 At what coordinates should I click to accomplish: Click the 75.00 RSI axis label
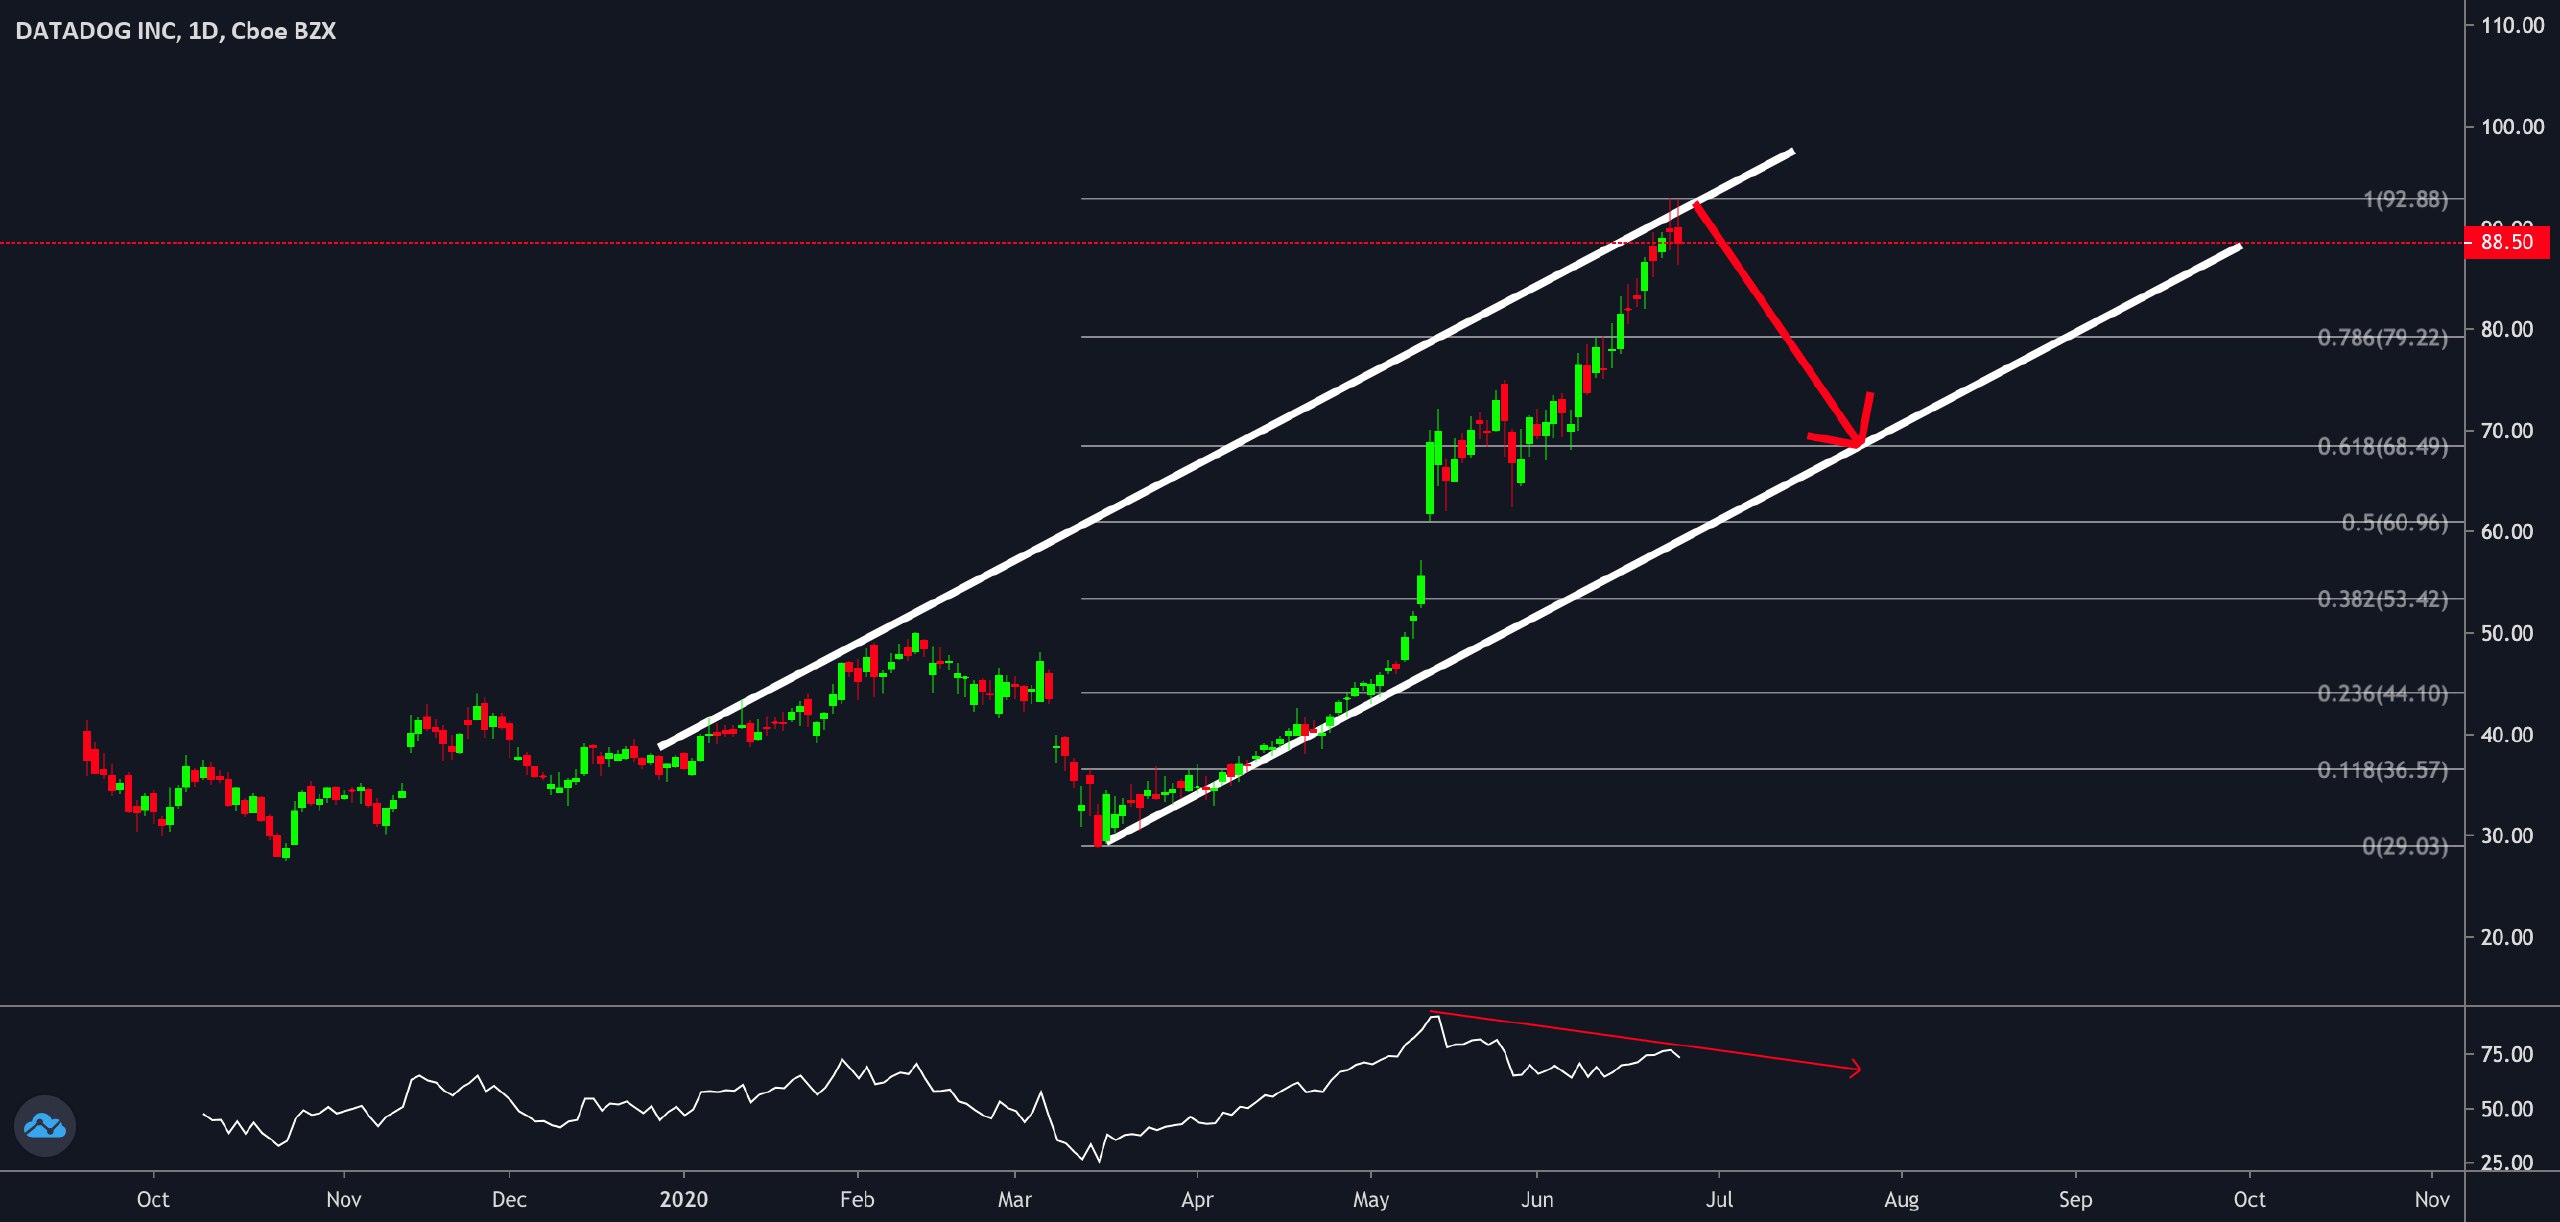[2507, 1054]
